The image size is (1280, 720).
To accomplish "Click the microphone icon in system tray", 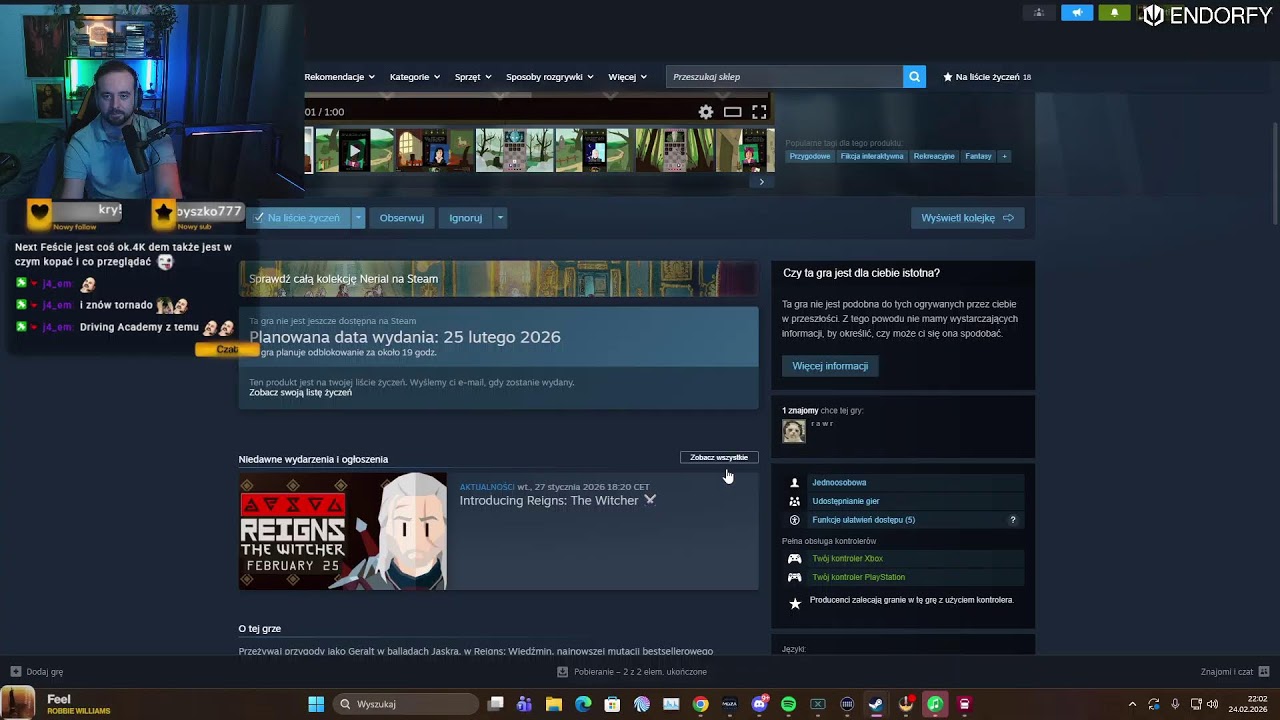I will pyautogui.click(x=1175, y=704).
